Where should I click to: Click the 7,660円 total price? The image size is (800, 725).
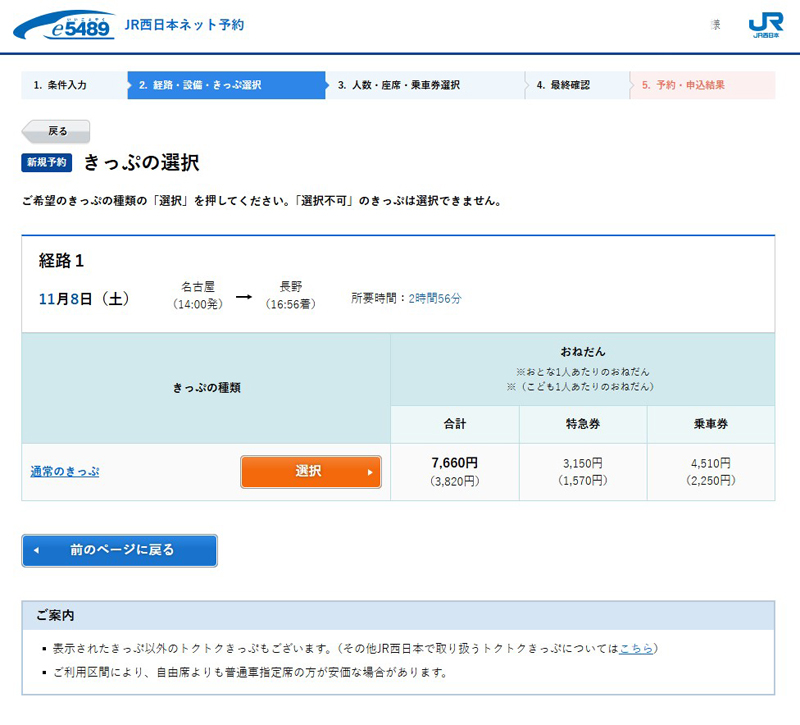pos(455,463)
